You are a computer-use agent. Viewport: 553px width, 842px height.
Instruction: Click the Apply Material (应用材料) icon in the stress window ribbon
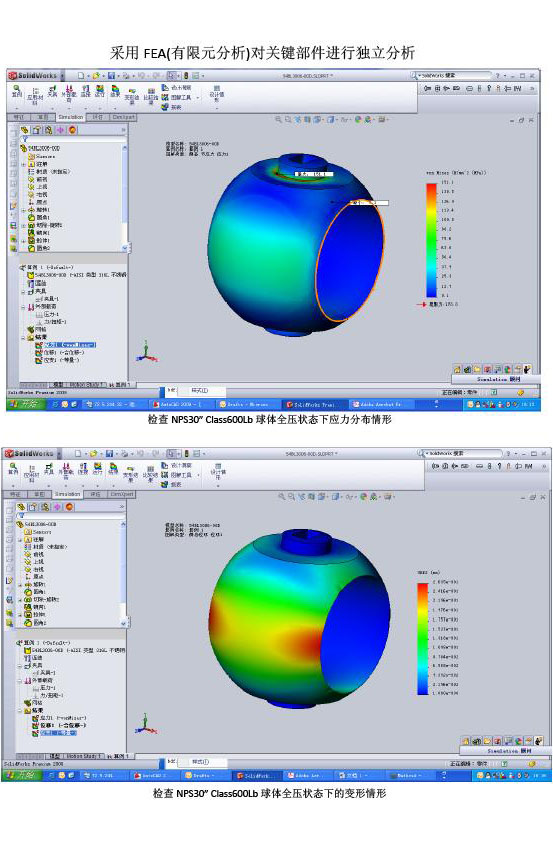point(35,96)
